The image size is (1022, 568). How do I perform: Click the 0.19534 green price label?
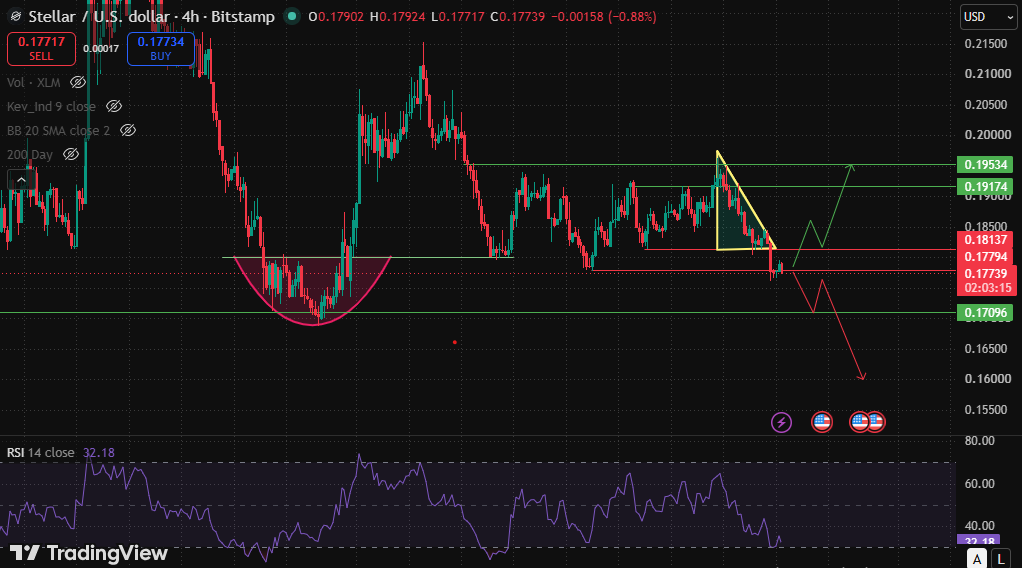click(986, 165)
